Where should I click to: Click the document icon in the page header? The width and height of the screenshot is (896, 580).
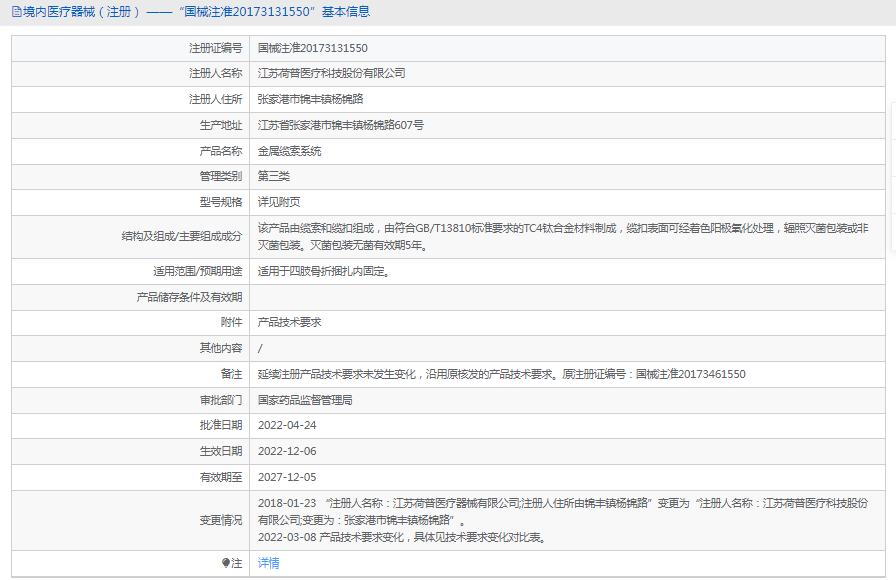tap(17, 11)
